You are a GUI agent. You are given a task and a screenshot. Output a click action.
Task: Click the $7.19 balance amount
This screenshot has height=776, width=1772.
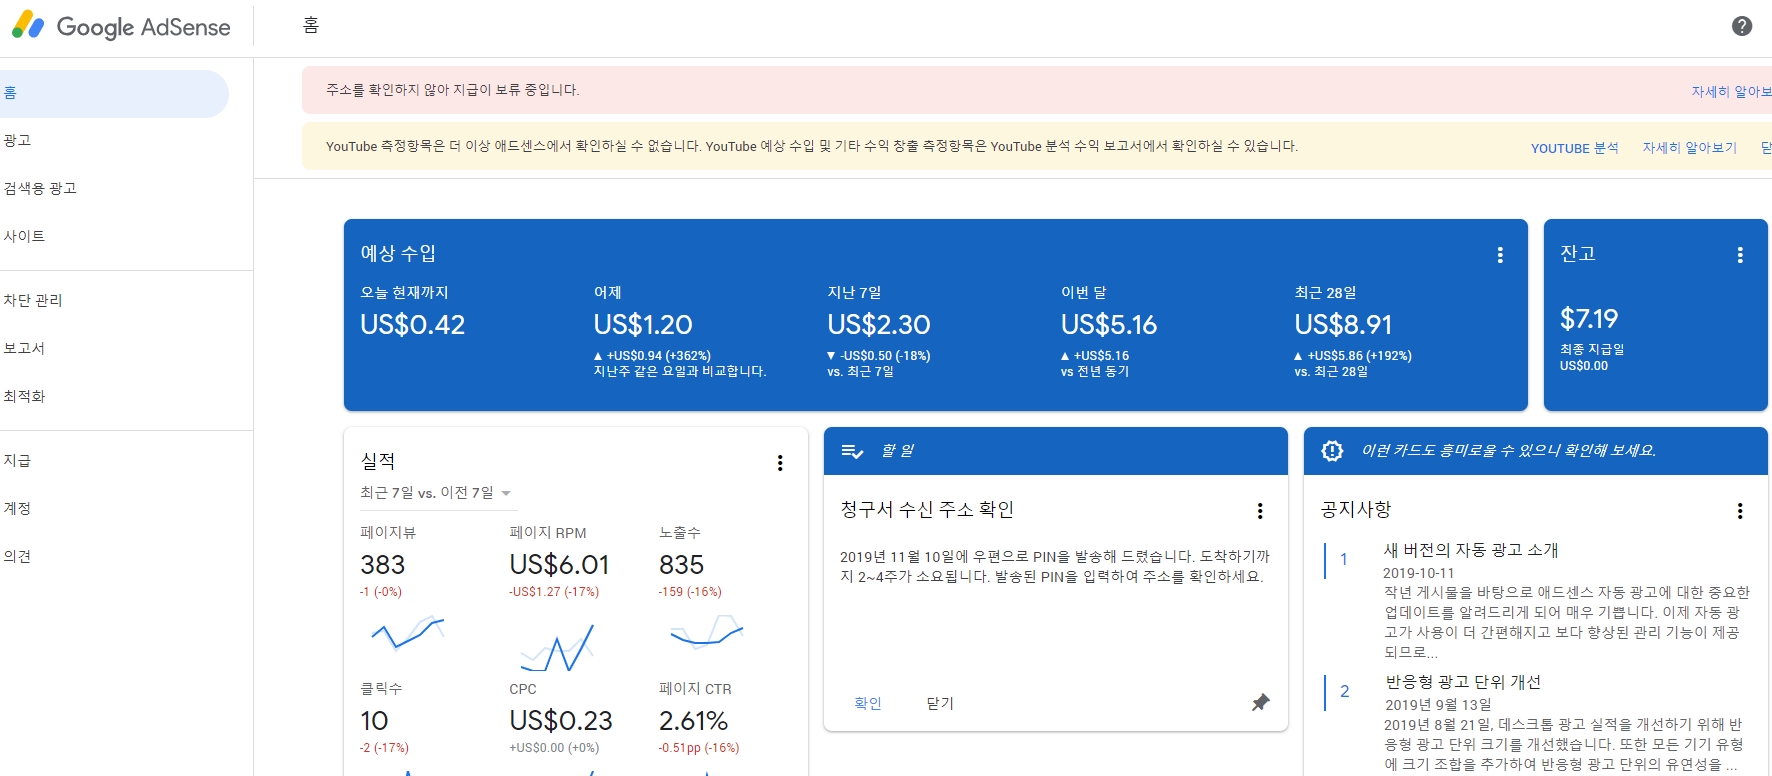pyautogui.click(x=1589, y=319)
